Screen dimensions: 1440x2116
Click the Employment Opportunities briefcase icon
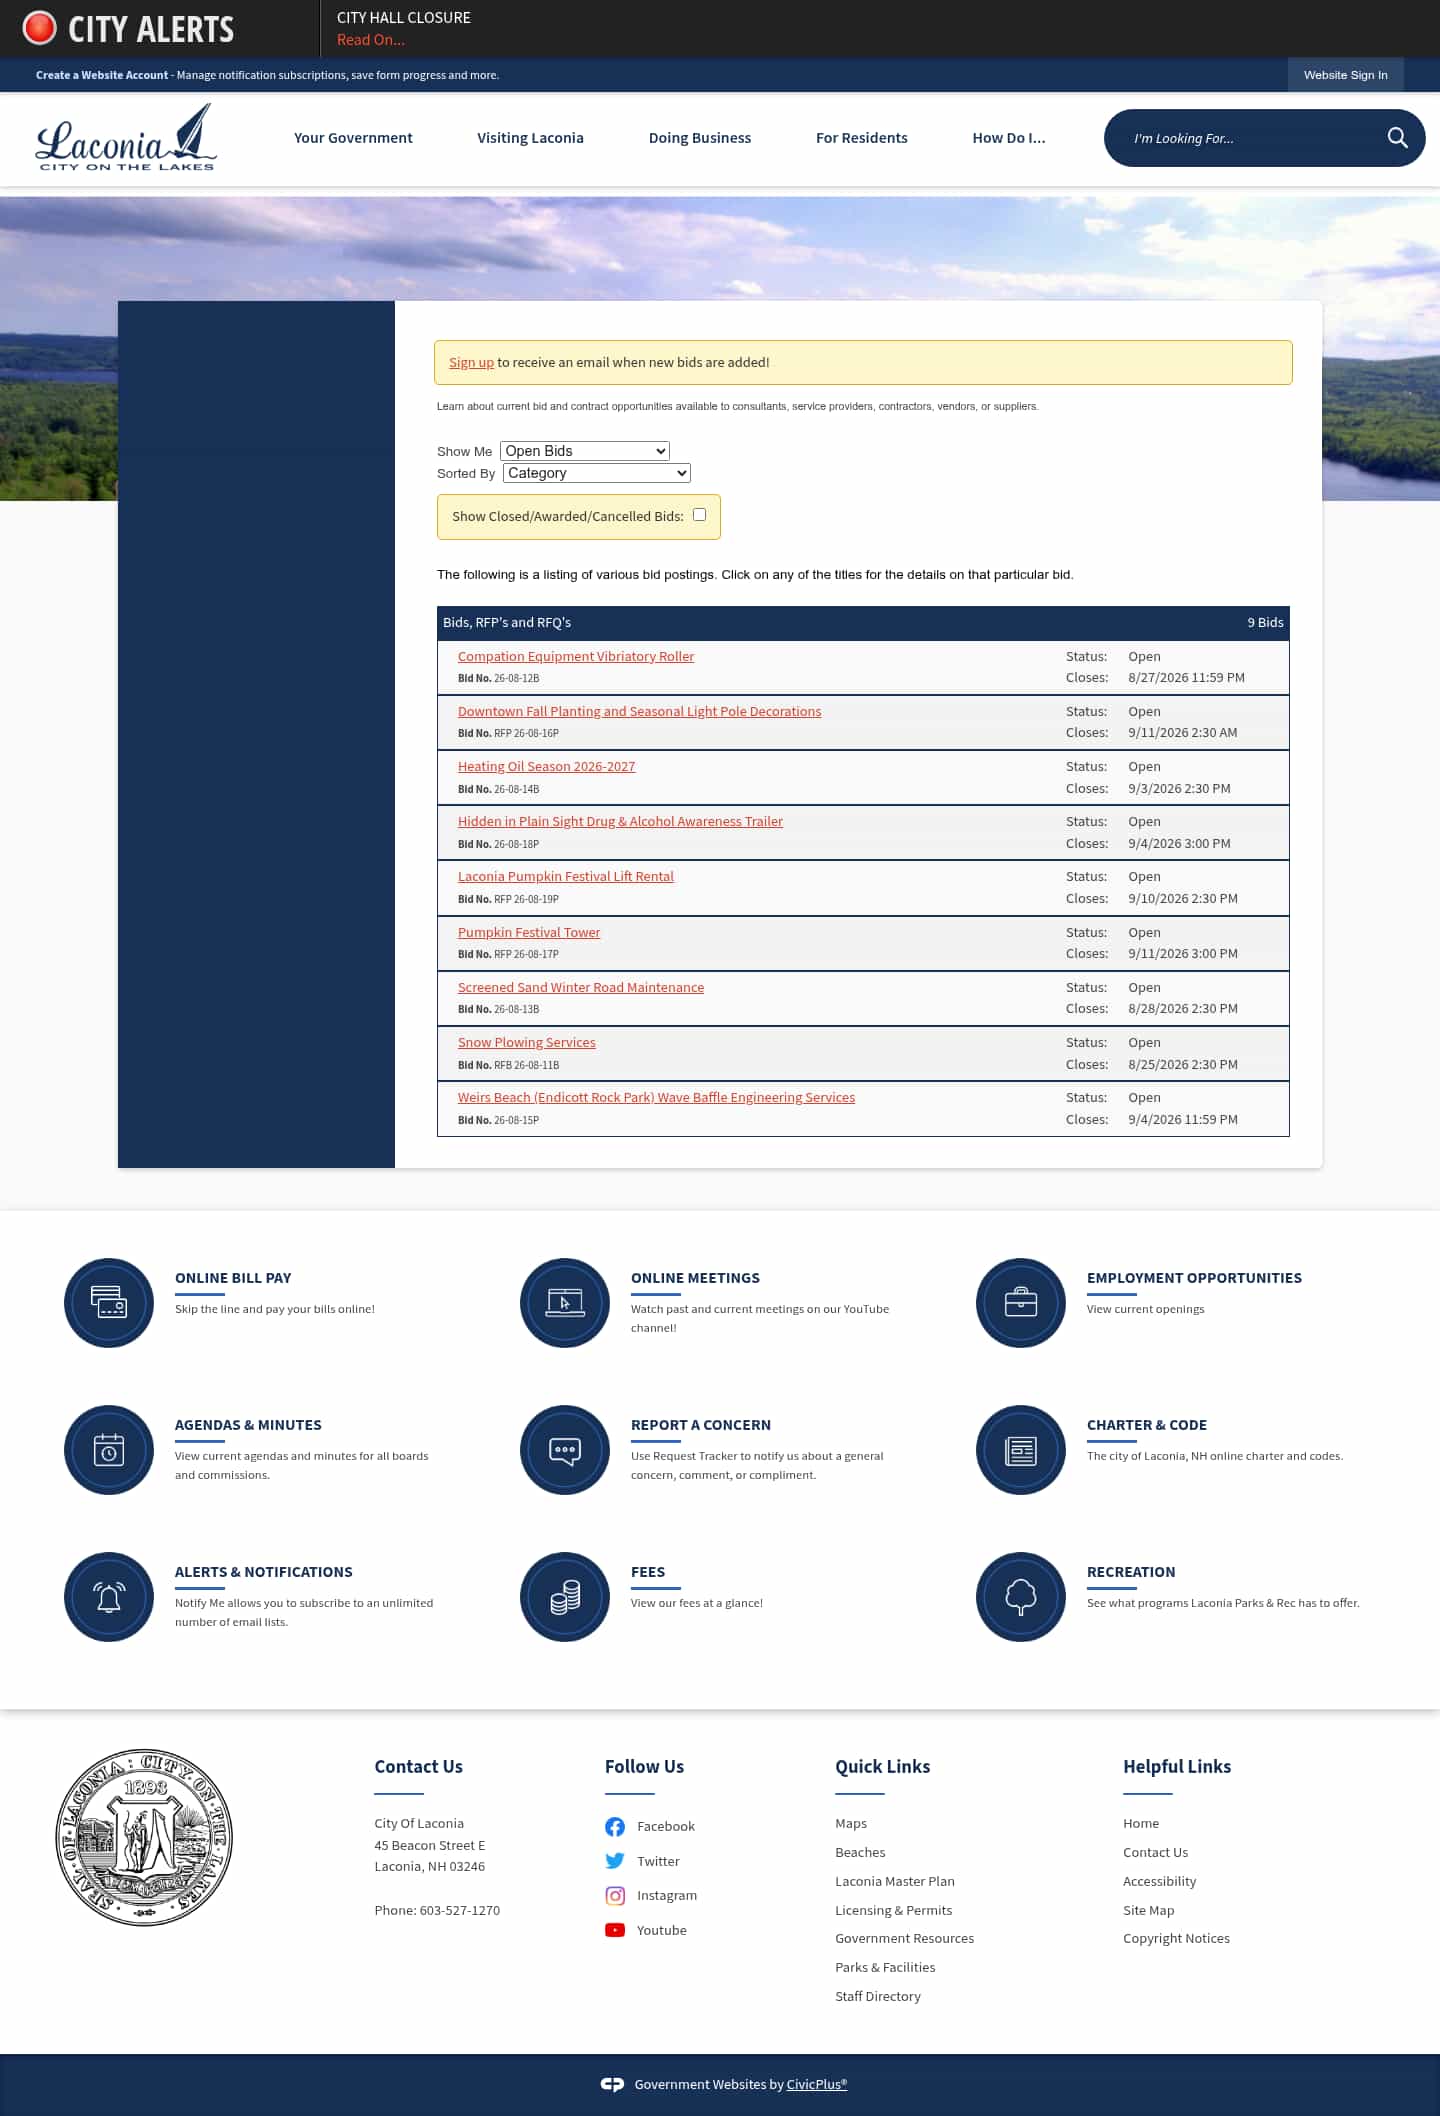(1021, 1303)
